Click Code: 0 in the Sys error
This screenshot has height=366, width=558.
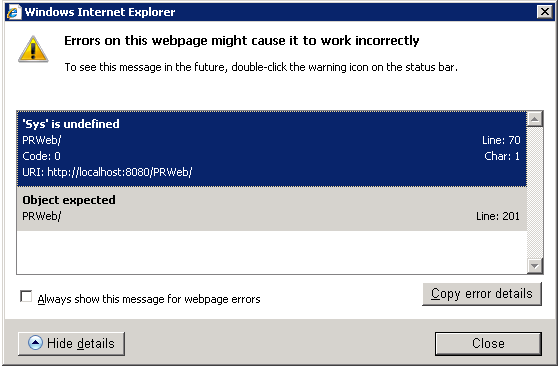41,156
